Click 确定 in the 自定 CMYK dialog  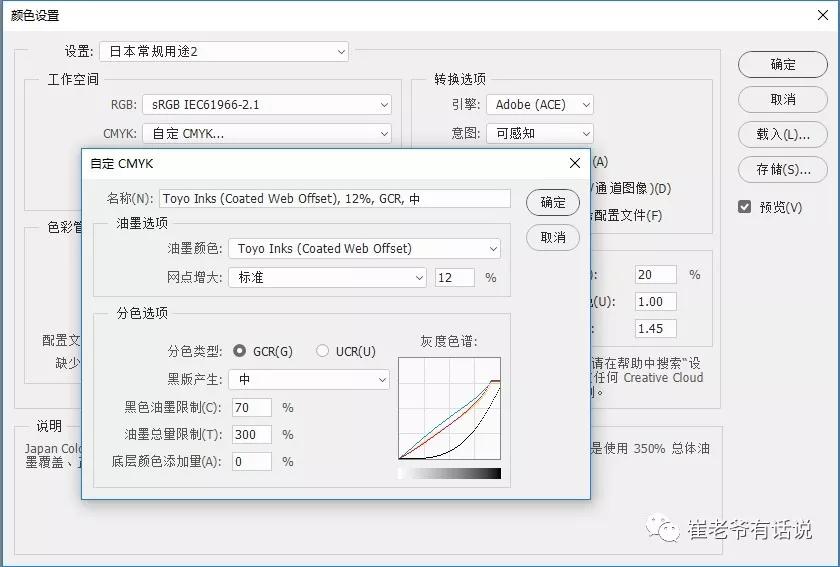click(553, 202)
